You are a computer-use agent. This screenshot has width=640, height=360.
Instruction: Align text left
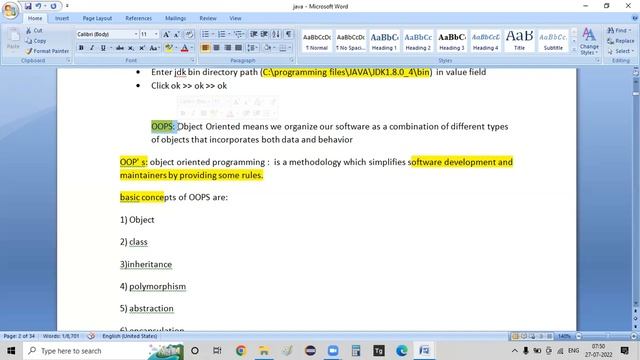[x=205, y=48]
